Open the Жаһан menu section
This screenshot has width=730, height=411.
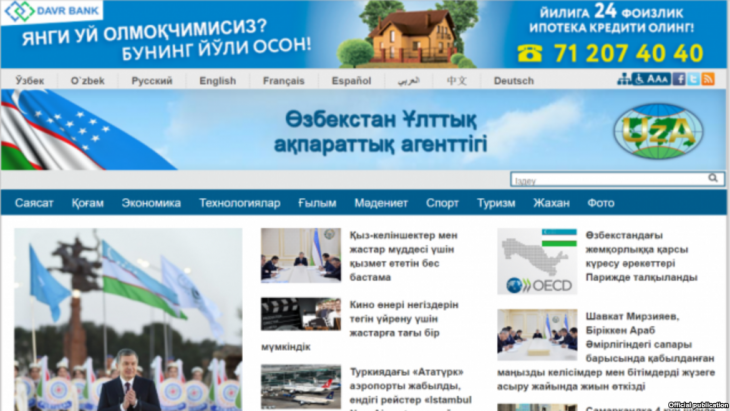551,203
